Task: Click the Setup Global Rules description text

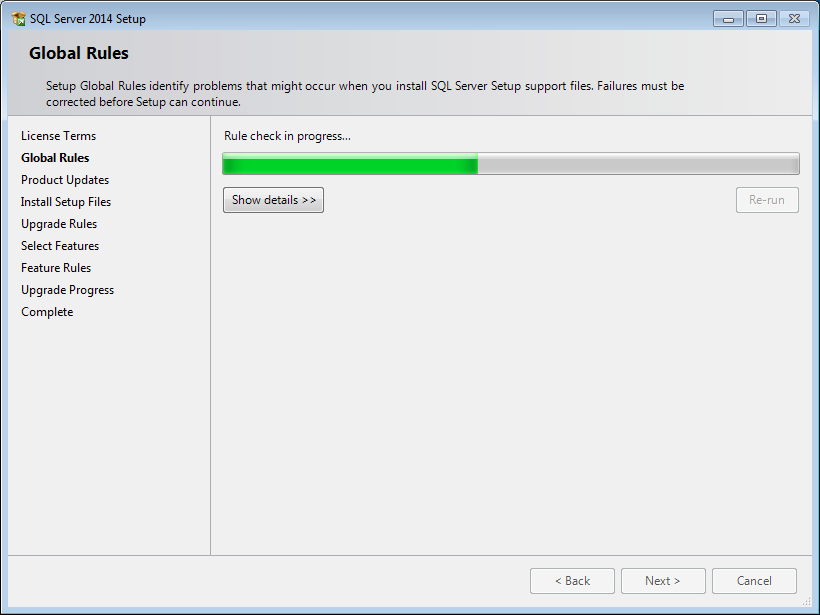Action: pos(365,94)
